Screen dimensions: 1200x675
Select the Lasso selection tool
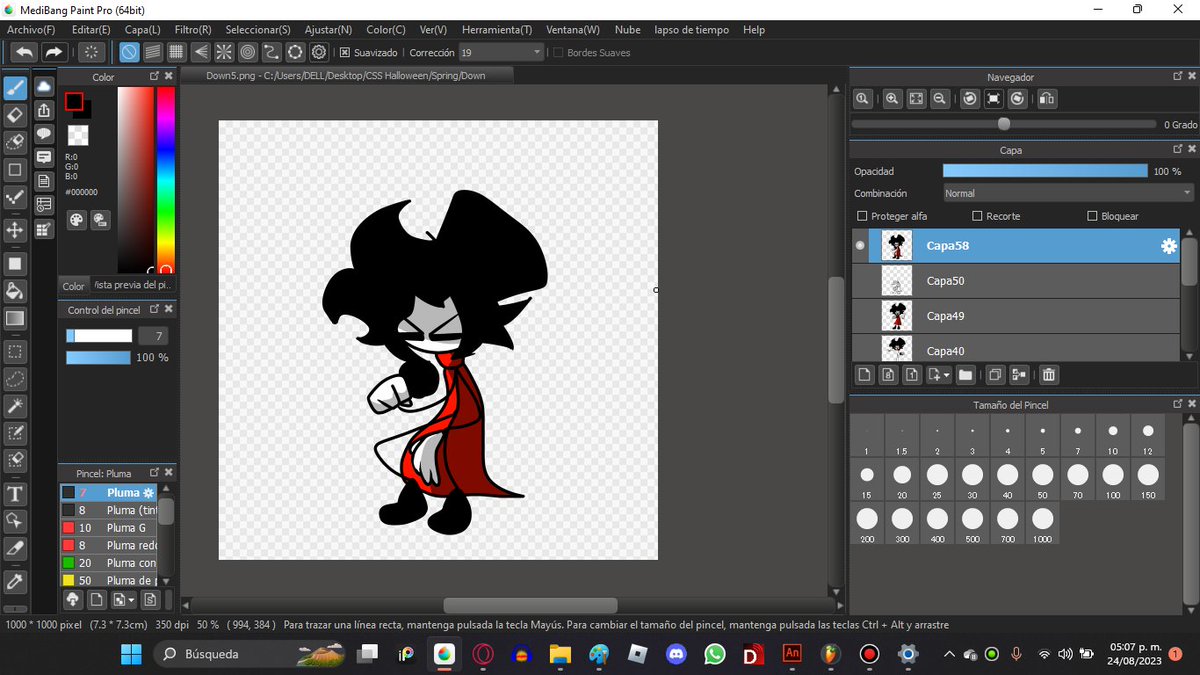[15, 379]
